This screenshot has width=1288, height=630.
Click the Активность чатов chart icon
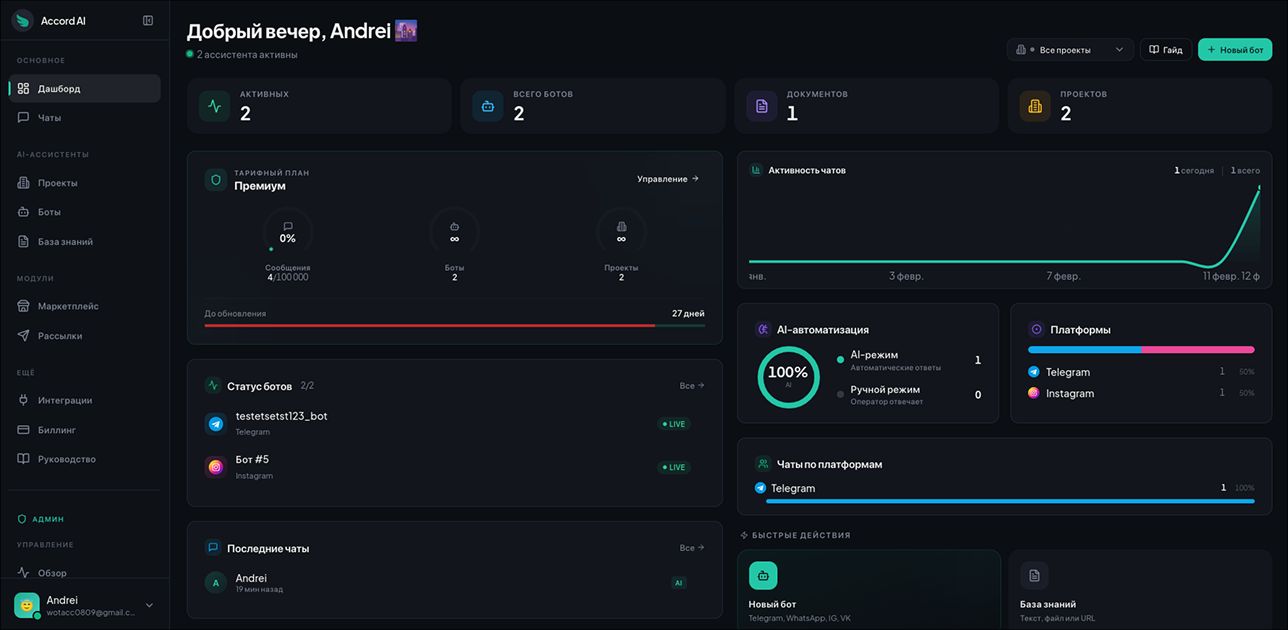(757, 170)
